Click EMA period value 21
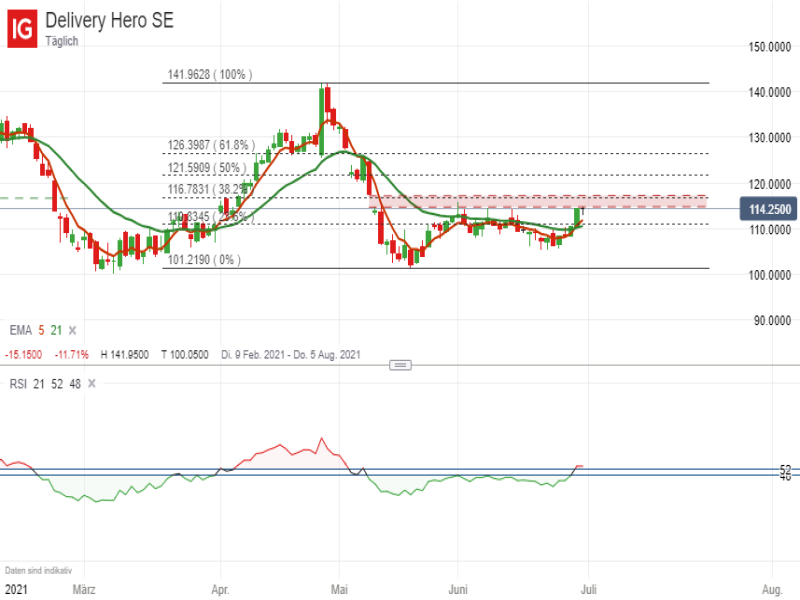The width and height of the screenshot is (800, 600). tap(56, 331)
